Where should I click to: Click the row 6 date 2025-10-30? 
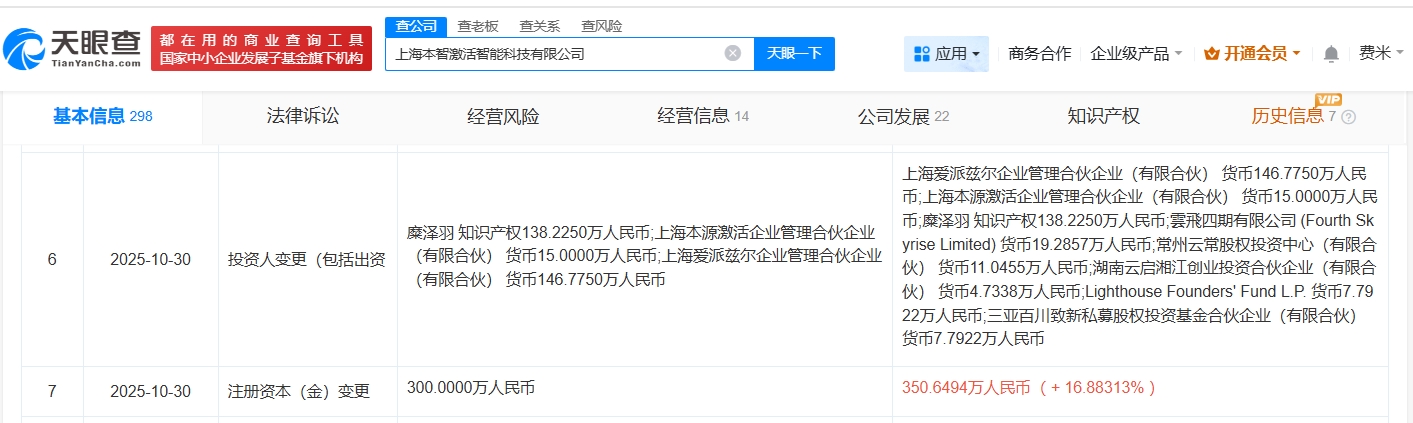coord(150,260)
